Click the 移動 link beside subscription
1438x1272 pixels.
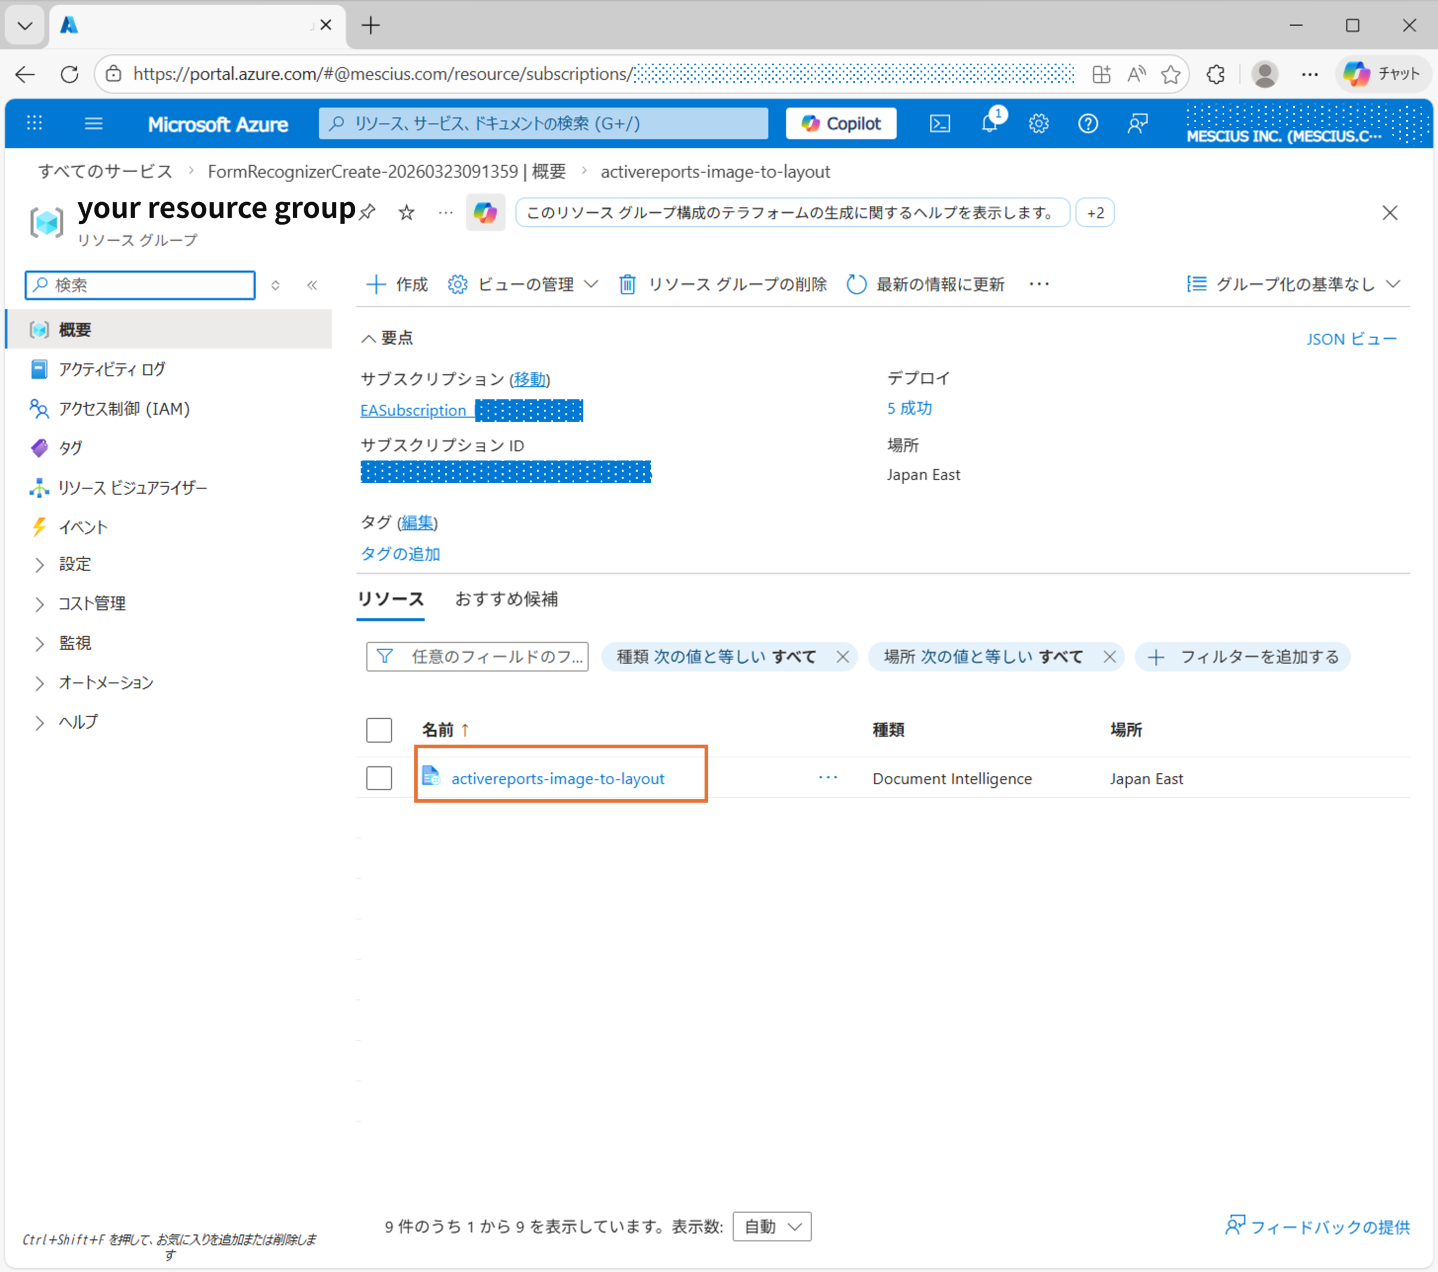click(x=530, y=379)
